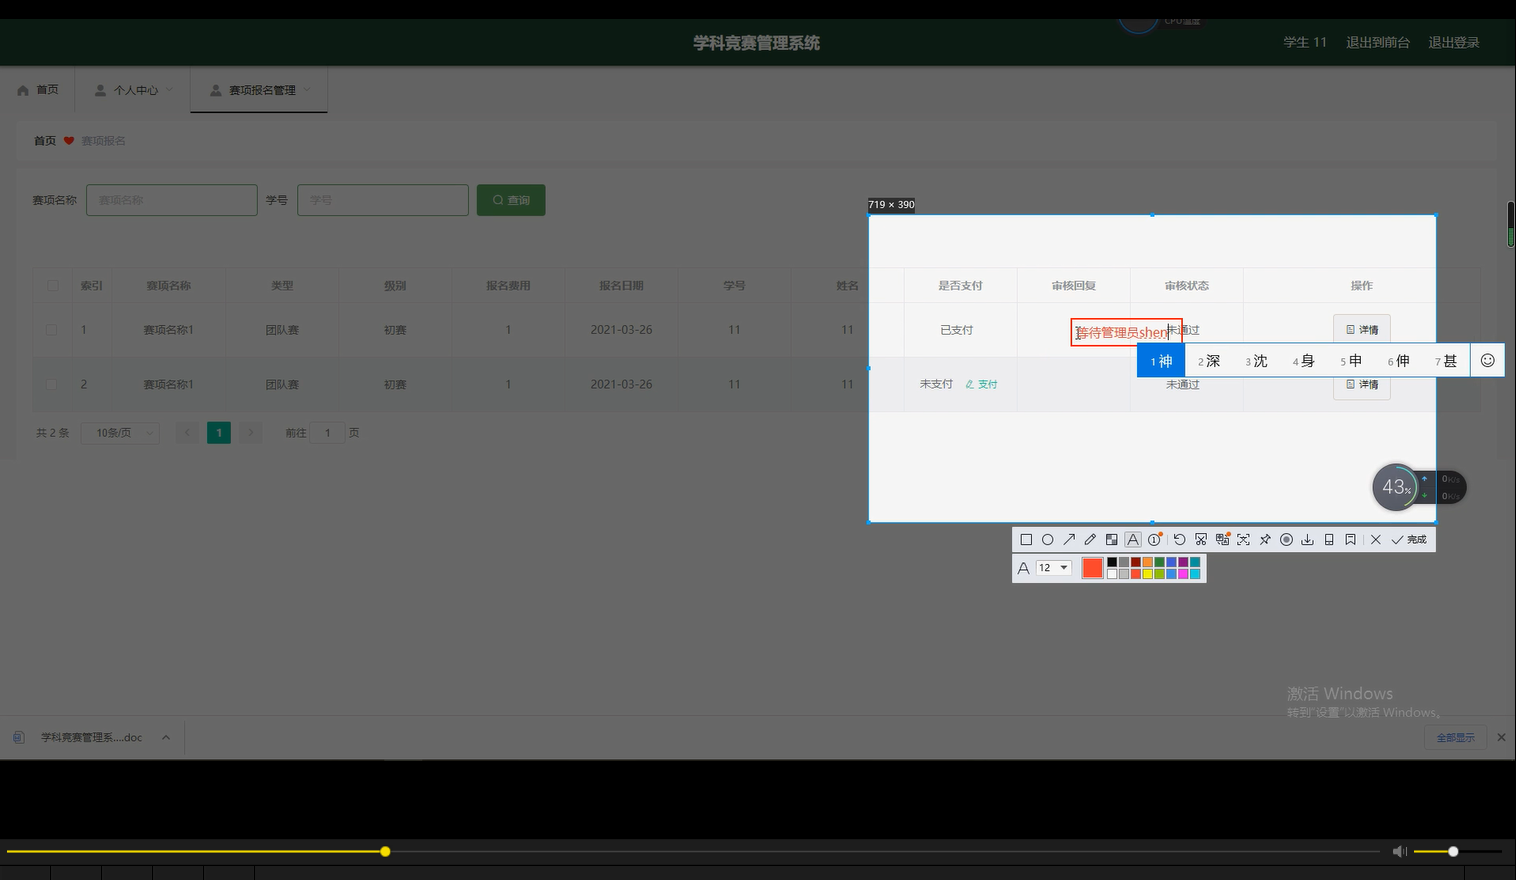Click 全部显示 in the downloads bar
1516x880 pixels.
[1455, 737]
